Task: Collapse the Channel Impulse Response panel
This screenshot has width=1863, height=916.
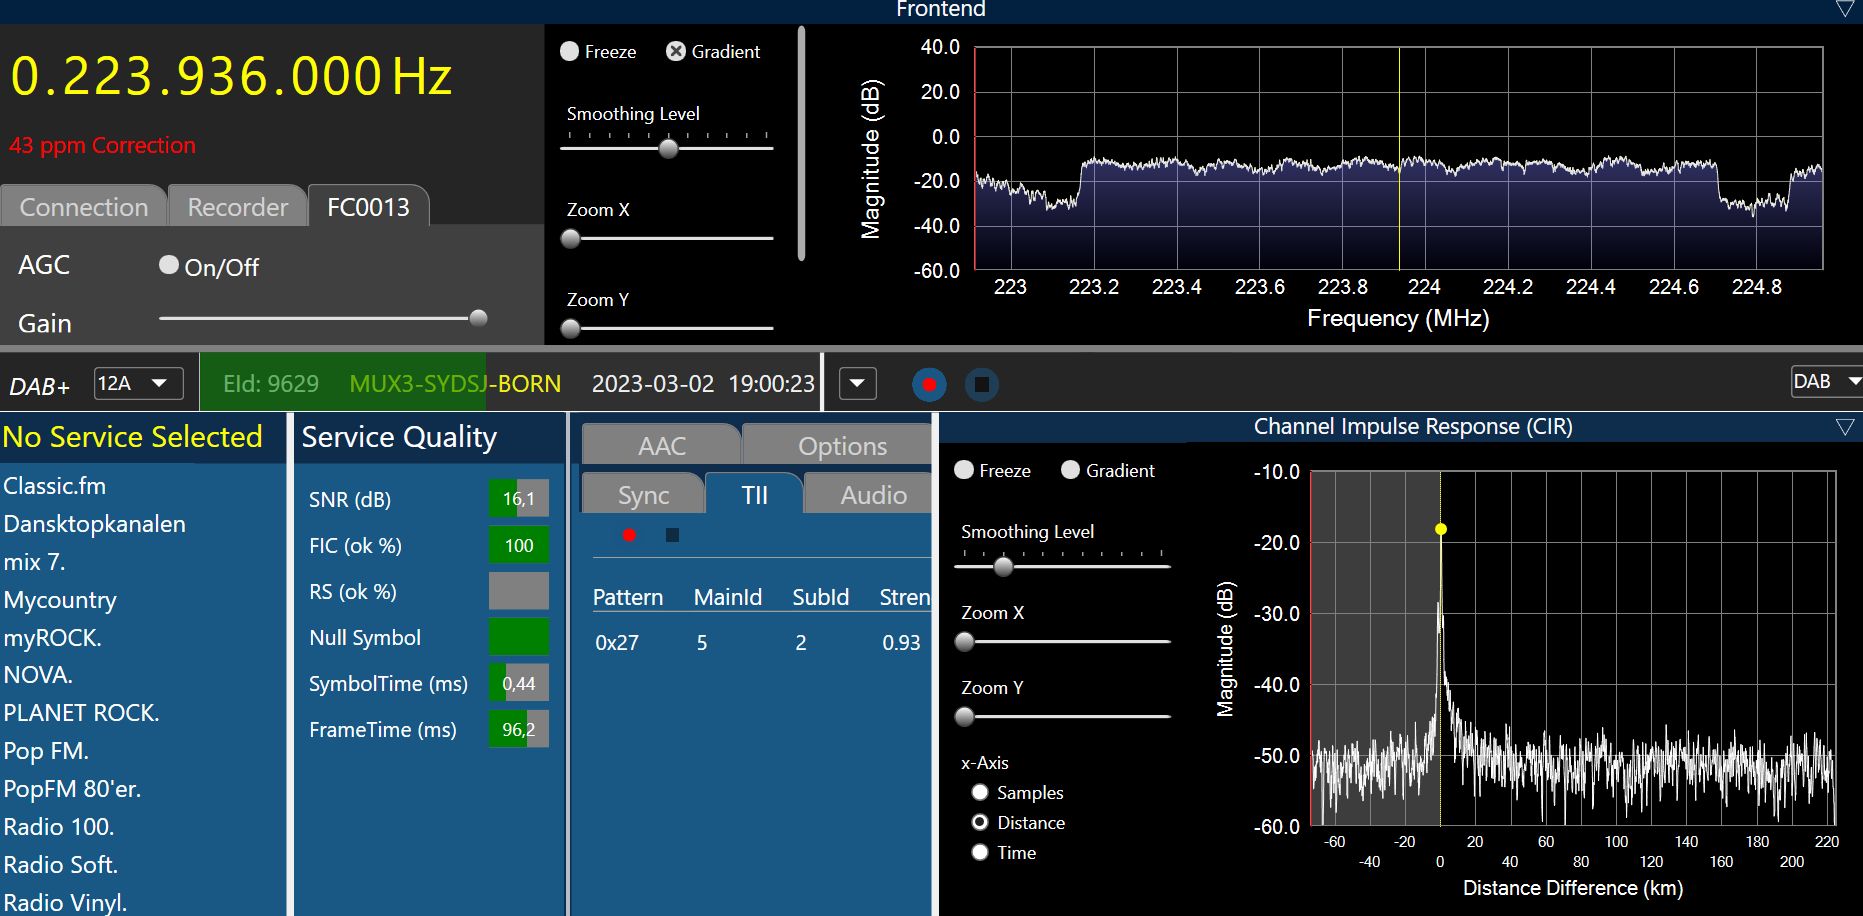Action: tap(1845, 427)
